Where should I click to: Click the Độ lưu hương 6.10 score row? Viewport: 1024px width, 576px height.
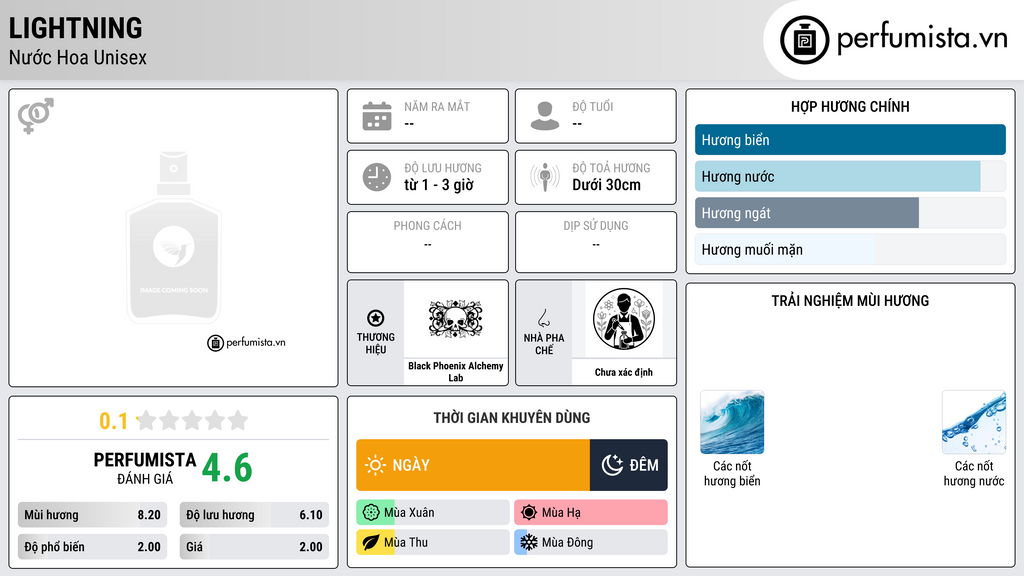(254, 515)
